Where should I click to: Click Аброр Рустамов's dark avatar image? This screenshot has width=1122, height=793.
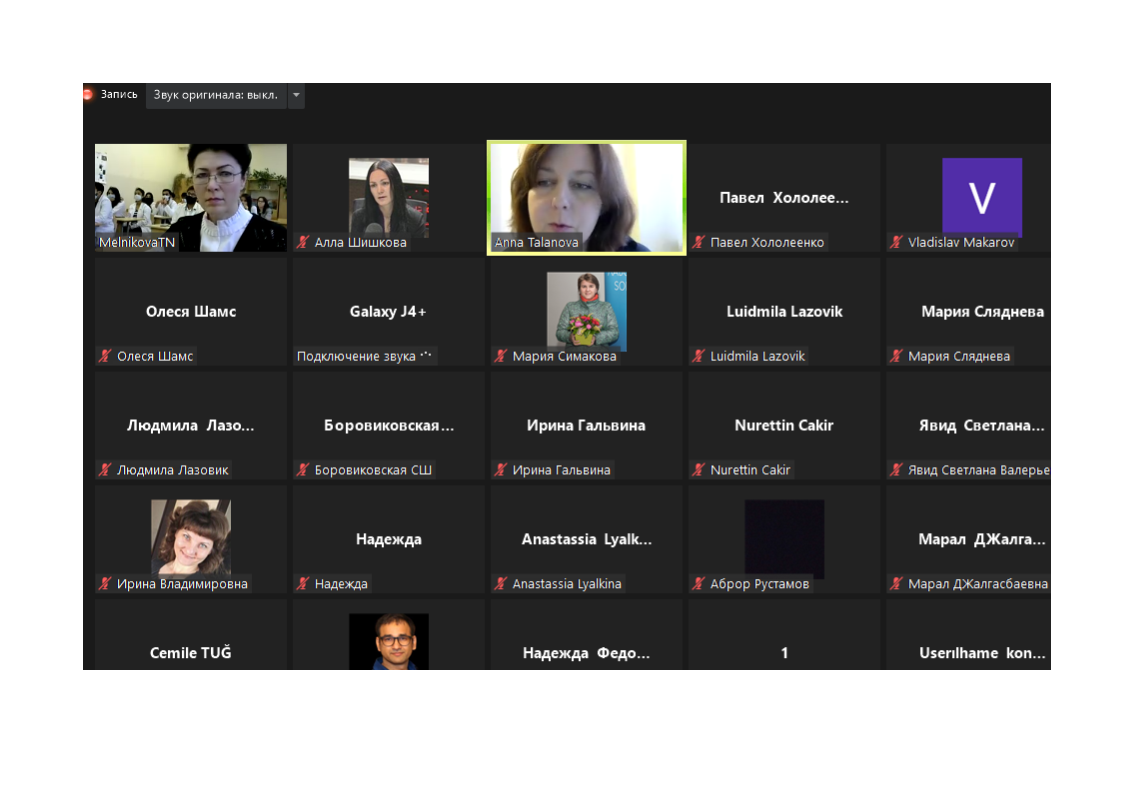point(784,538)
